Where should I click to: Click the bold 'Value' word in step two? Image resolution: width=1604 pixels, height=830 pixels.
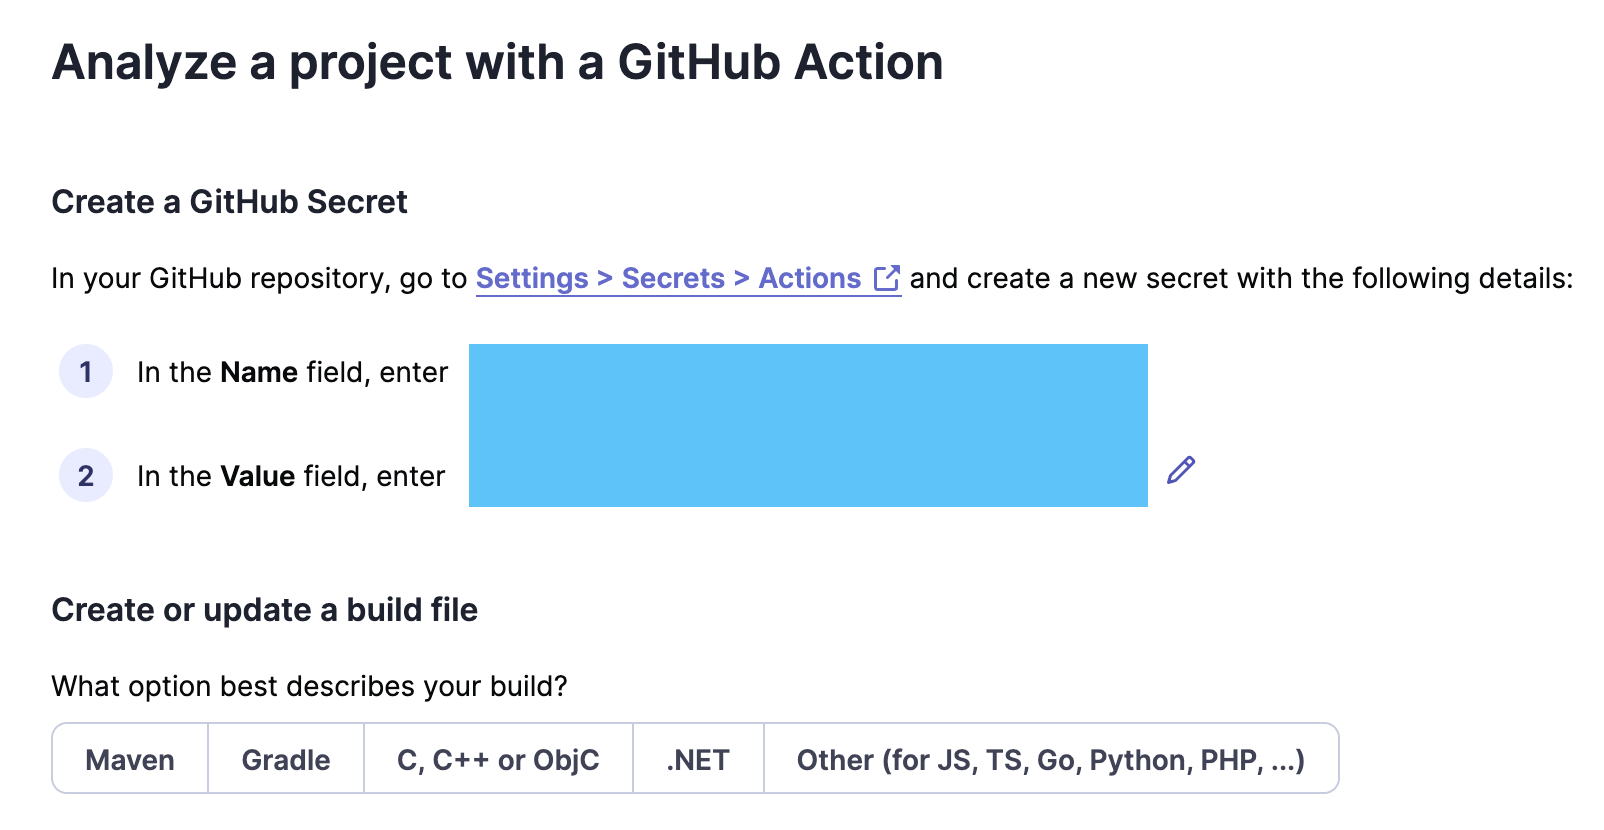258,476
